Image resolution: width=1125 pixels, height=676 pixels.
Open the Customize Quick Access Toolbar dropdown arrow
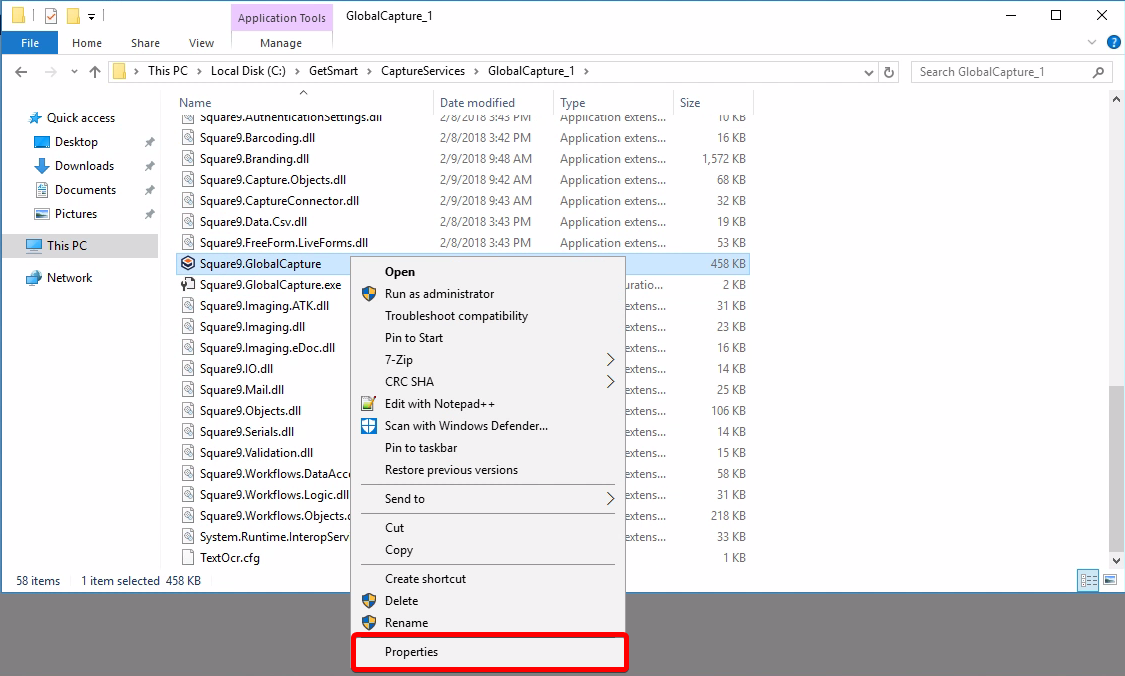[91, 15]
